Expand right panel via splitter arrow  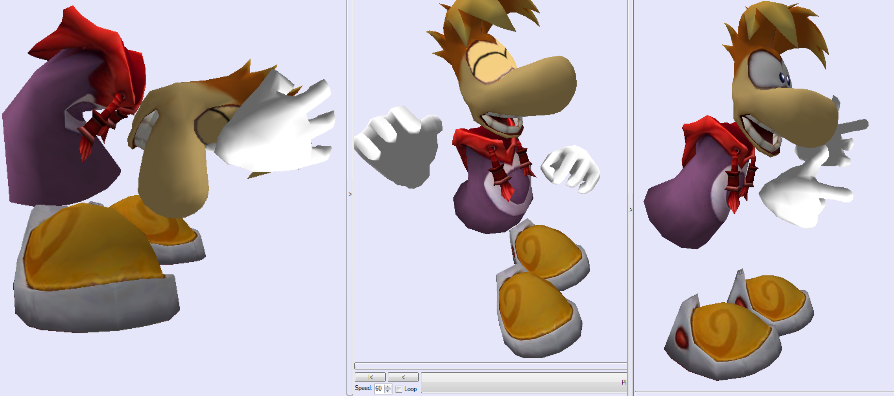click(631, 209)
